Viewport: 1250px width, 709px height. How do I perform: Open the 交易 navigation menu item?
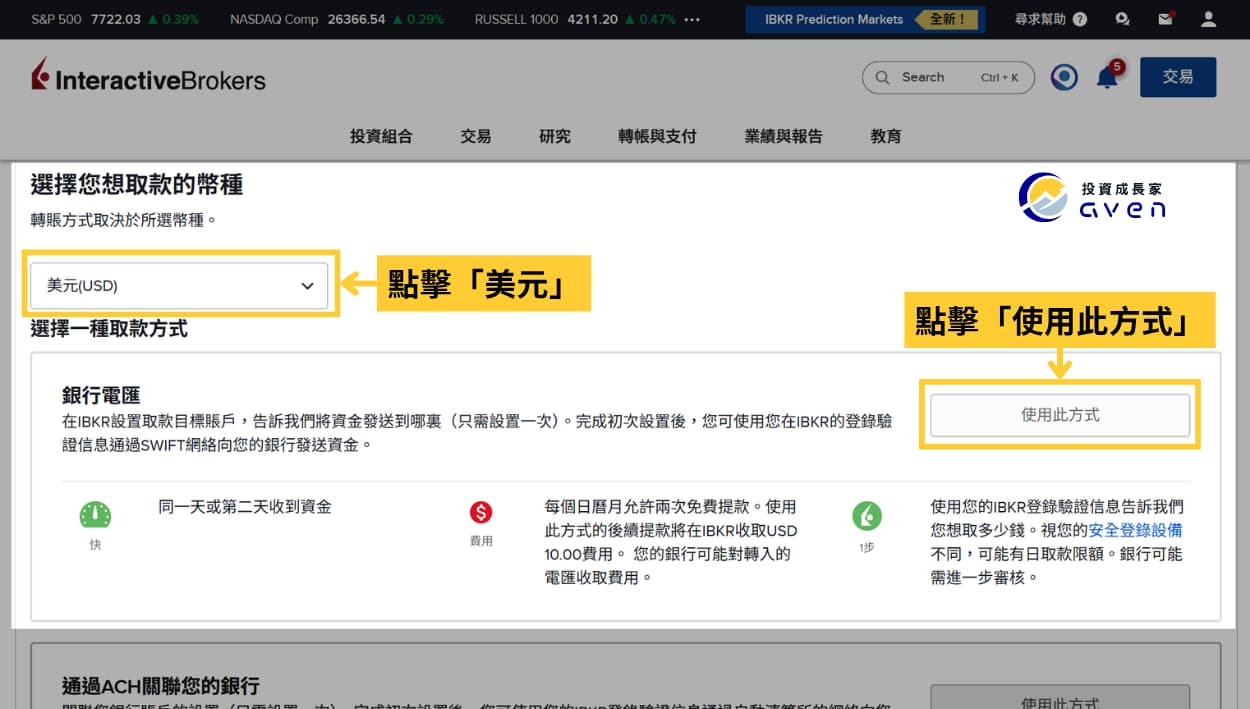(x=476, y=136)
